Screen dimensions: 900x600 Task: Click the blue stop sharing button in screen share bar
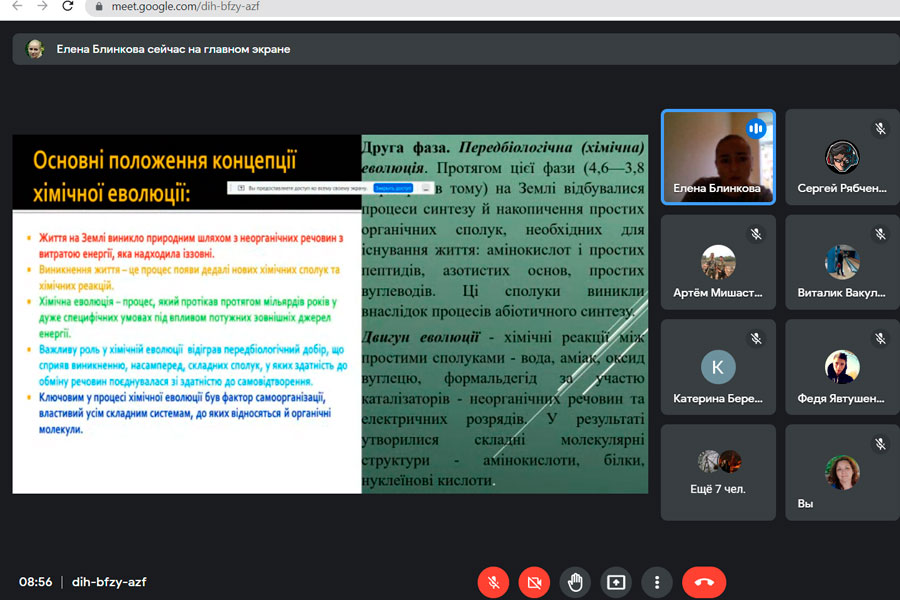(393, 188)
